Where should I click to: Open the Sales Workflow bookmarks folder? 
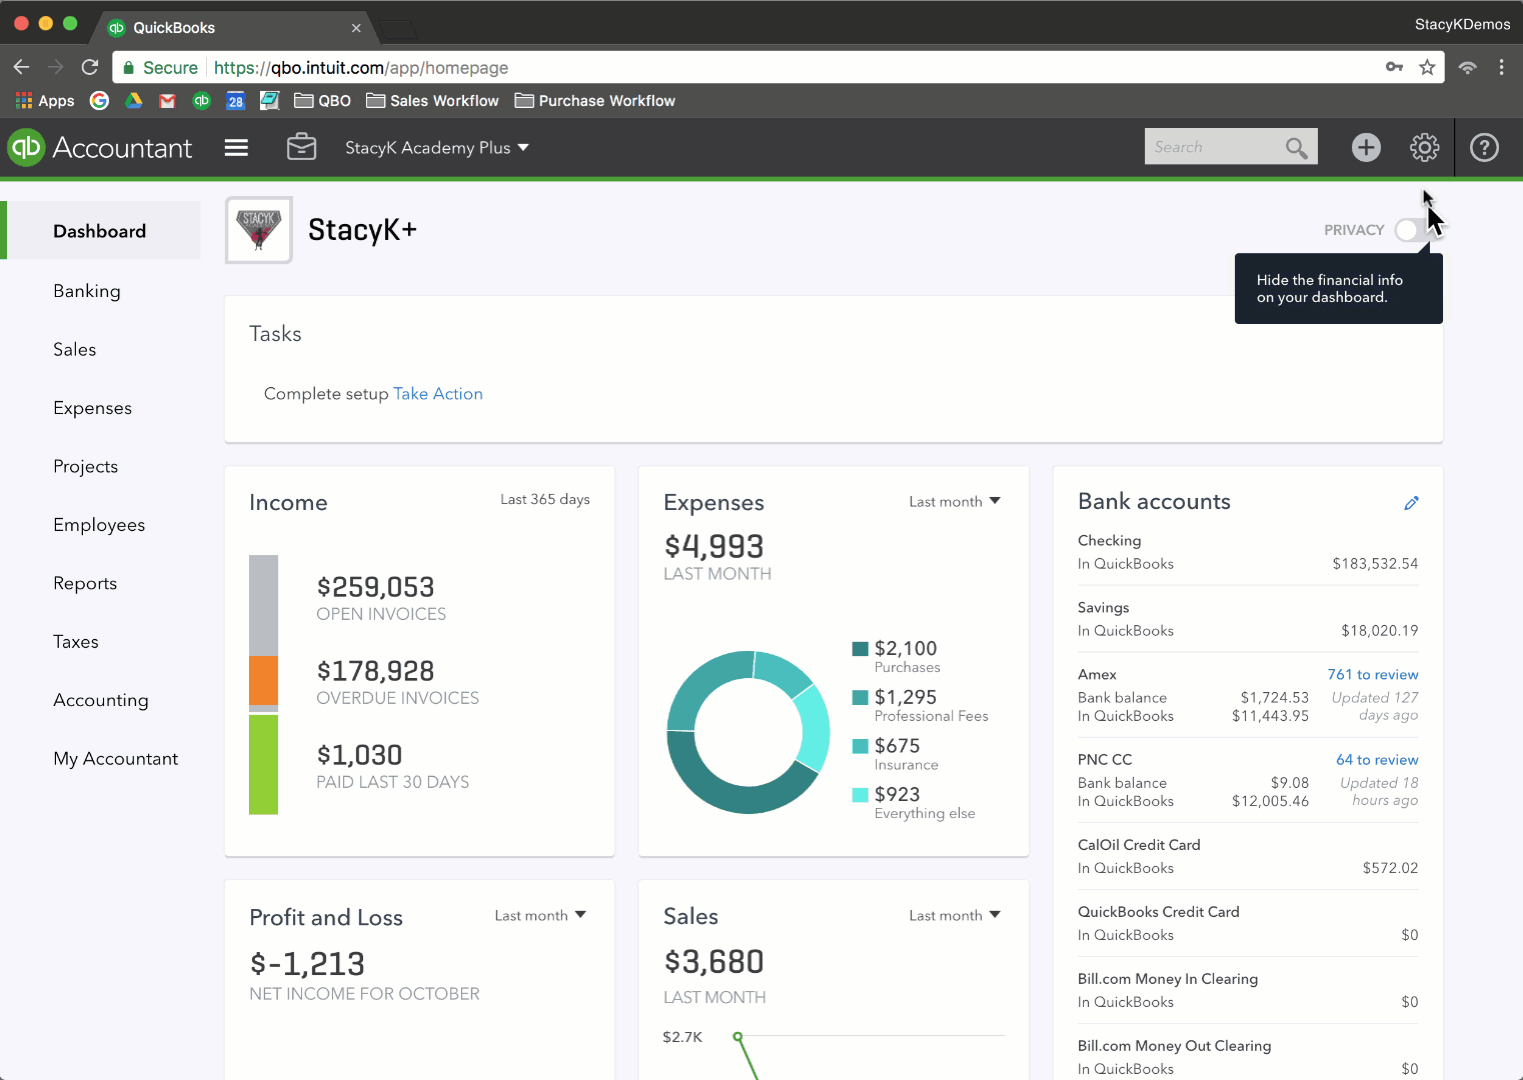click(x=432, y=101)
